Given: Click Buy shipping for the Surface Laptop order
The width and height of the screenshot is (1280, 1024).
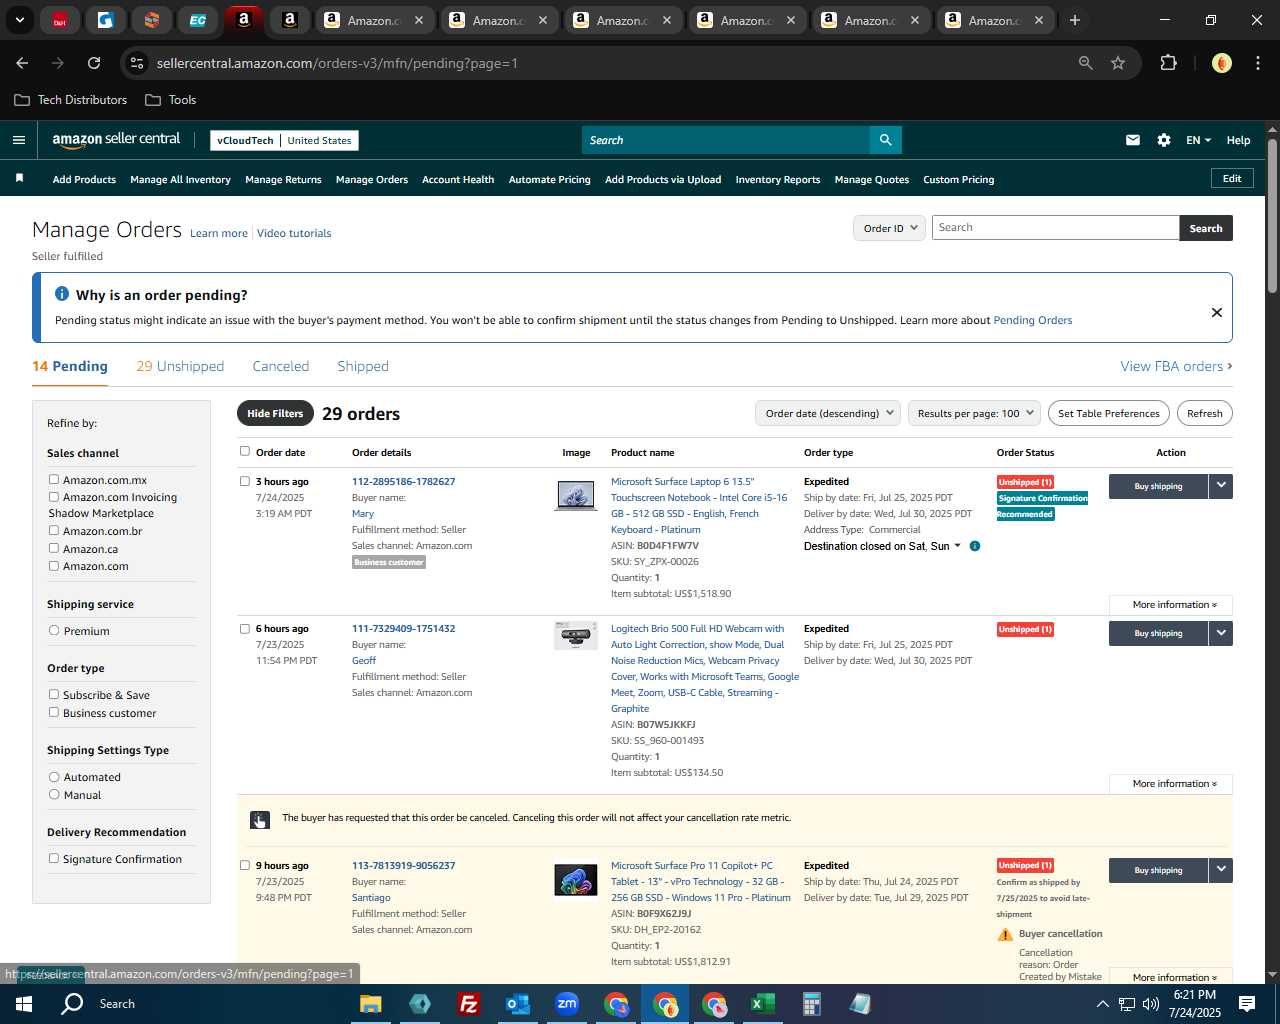Looking at the screenshot, I should click(x=1158, y=486).
